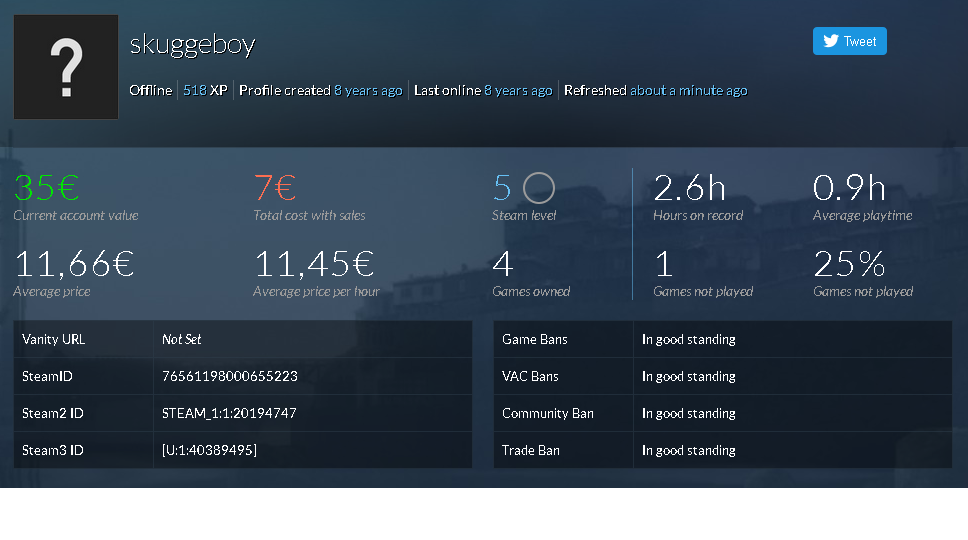968x540 pixels.
Task: Click the STEAM_1:1:20194747 value
Action: pyautogui.click(x=229, y=413)
